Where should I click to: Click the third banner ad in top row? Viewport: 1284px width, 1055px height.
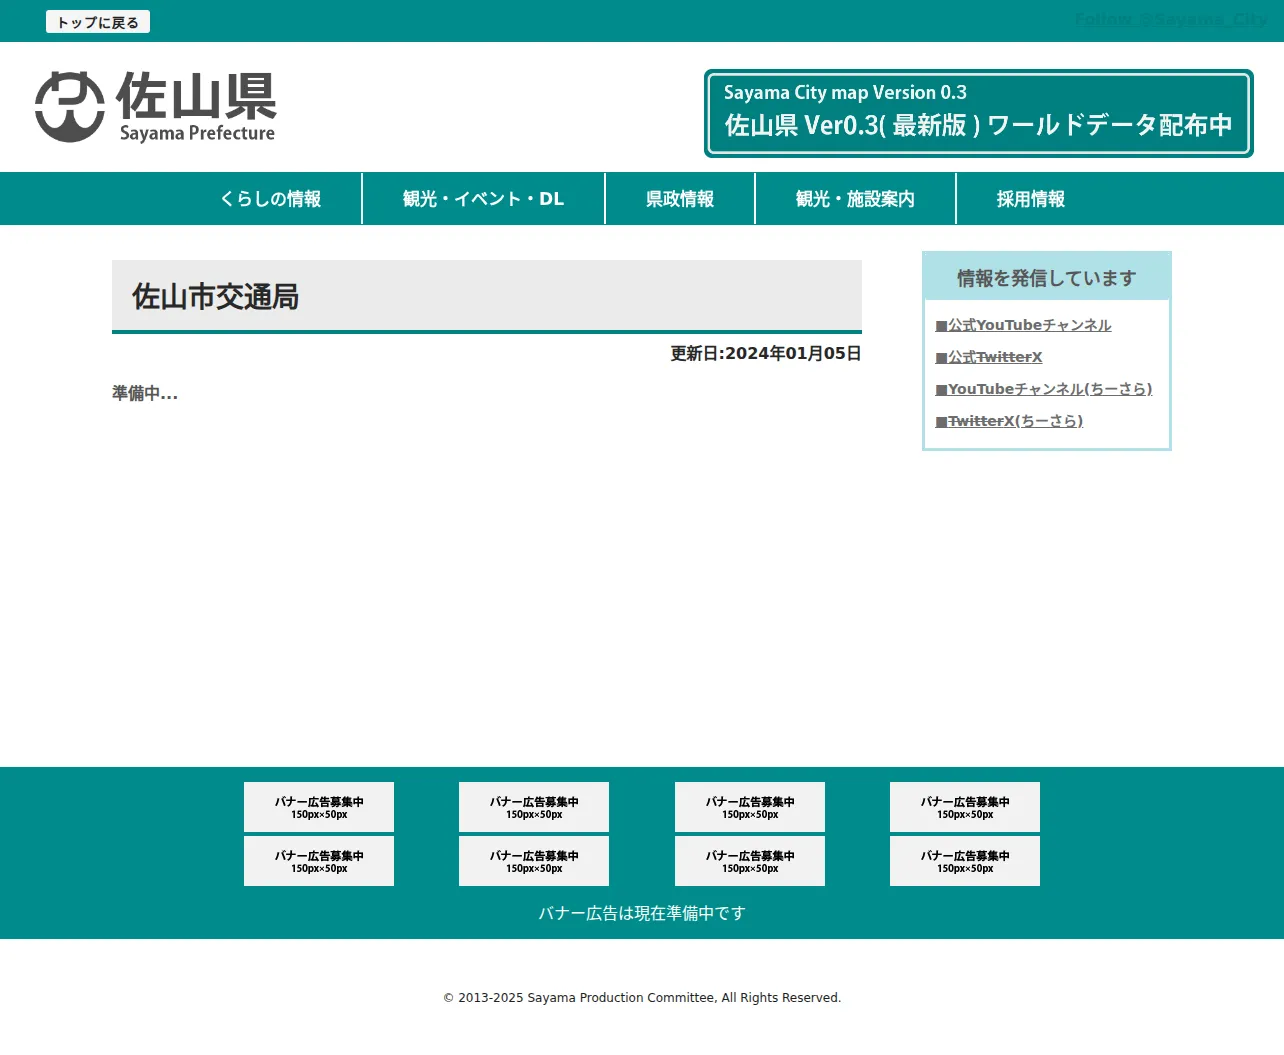point(750,807)
